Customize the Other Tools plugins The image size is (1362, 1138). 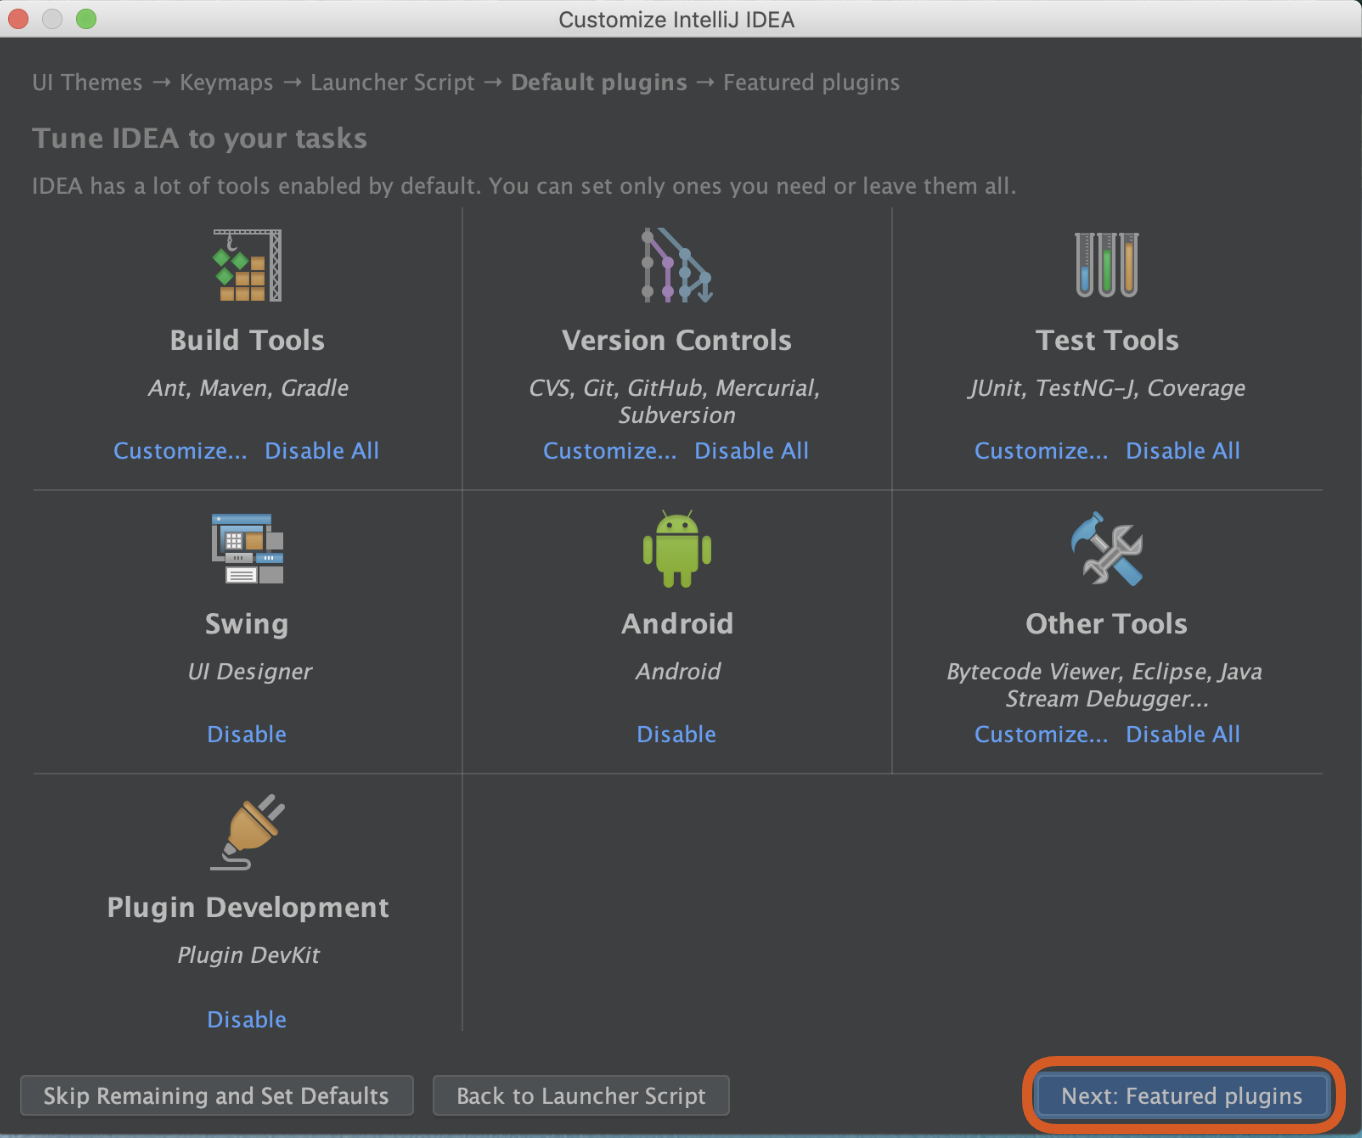1041,734
